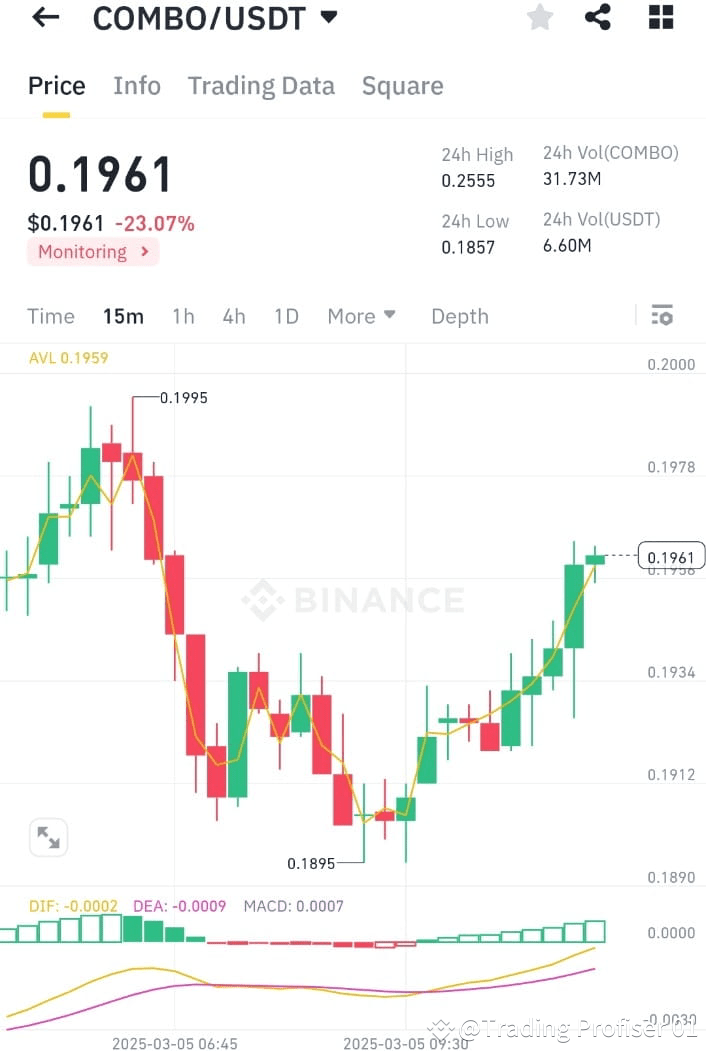Expand the More timeframes dropdown
706x1051 pixels.
pos(360,316)
